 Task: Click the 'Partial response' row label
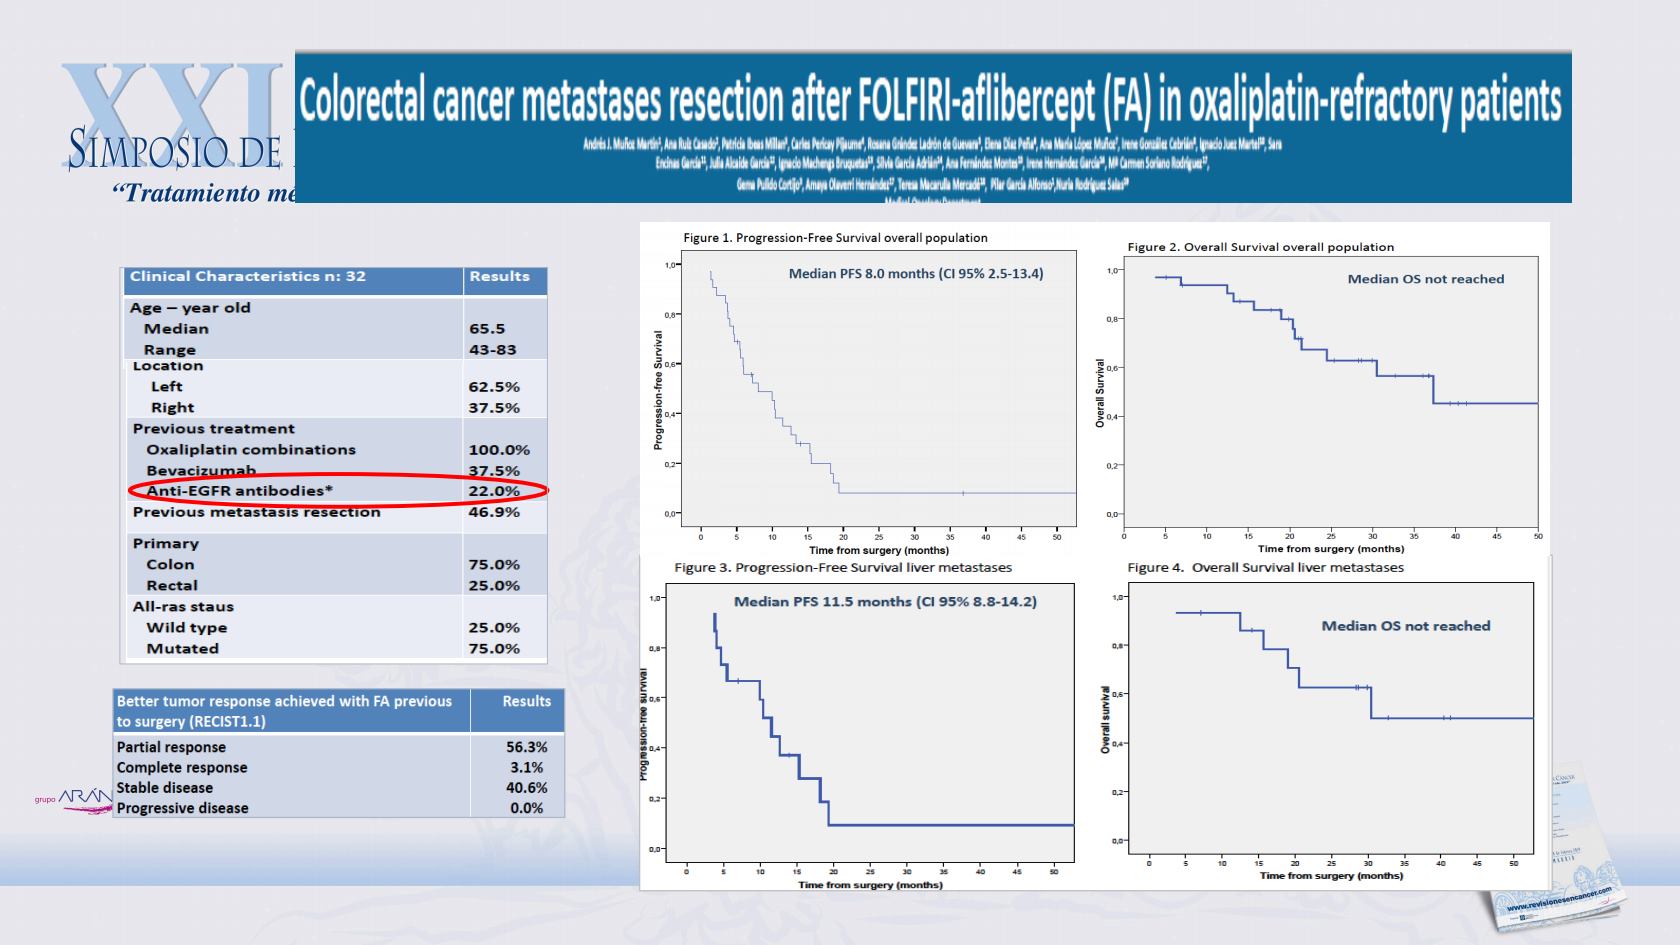(x=171, y=747)
